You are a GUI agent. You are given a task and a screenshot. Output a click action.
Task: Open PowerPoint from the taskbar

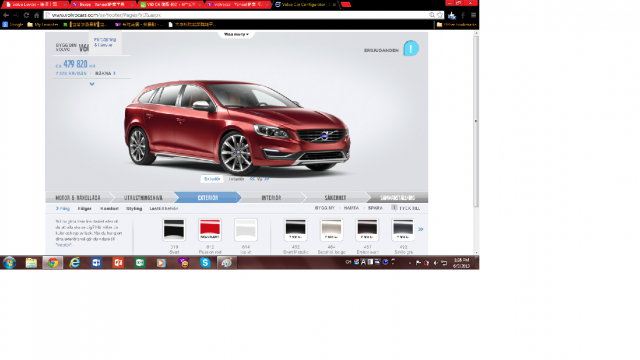pos(118,262)
